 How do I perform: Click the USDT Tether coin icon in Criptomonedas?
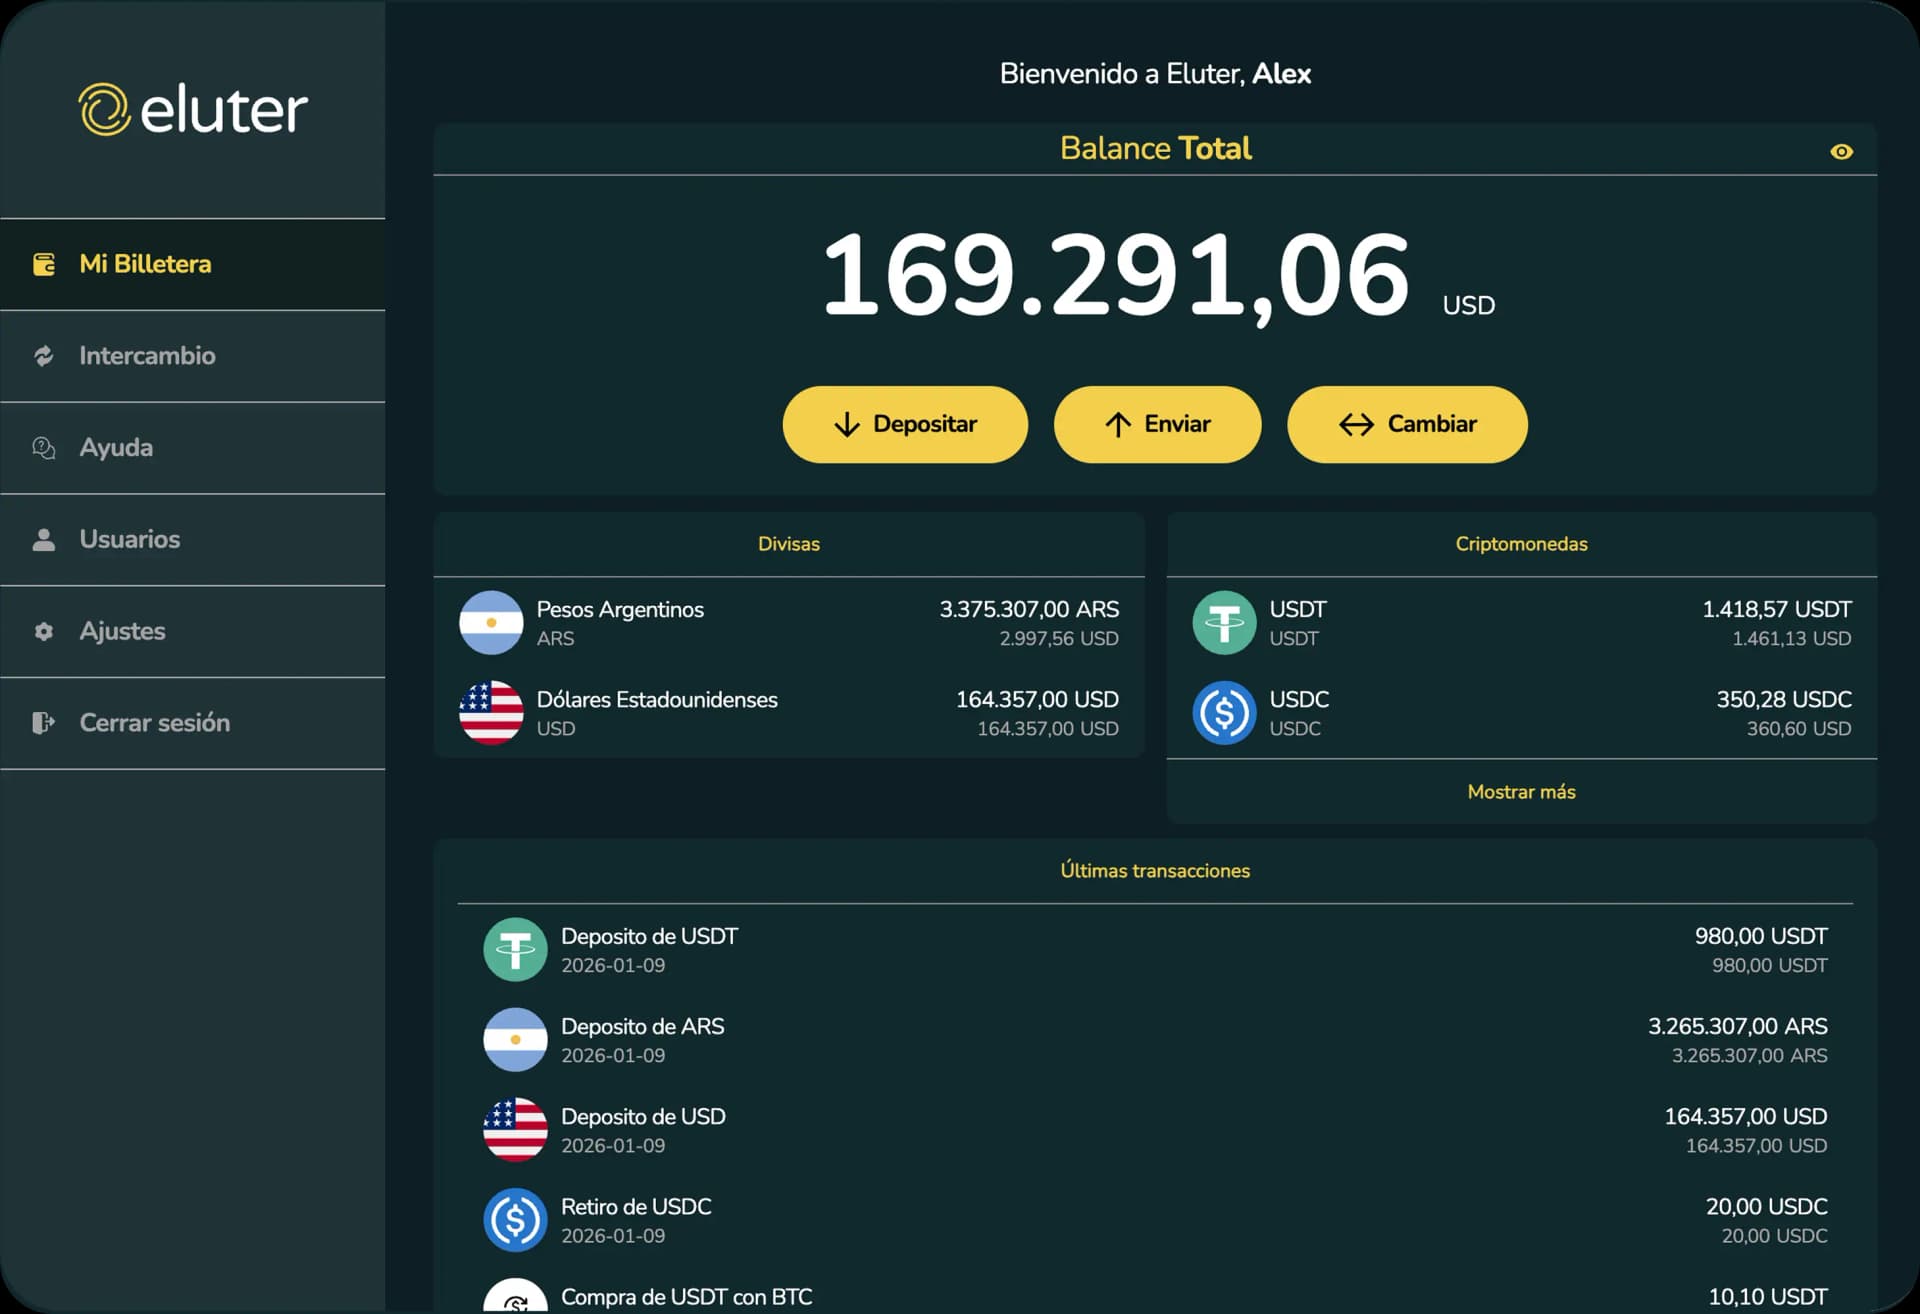point(1224,623)
